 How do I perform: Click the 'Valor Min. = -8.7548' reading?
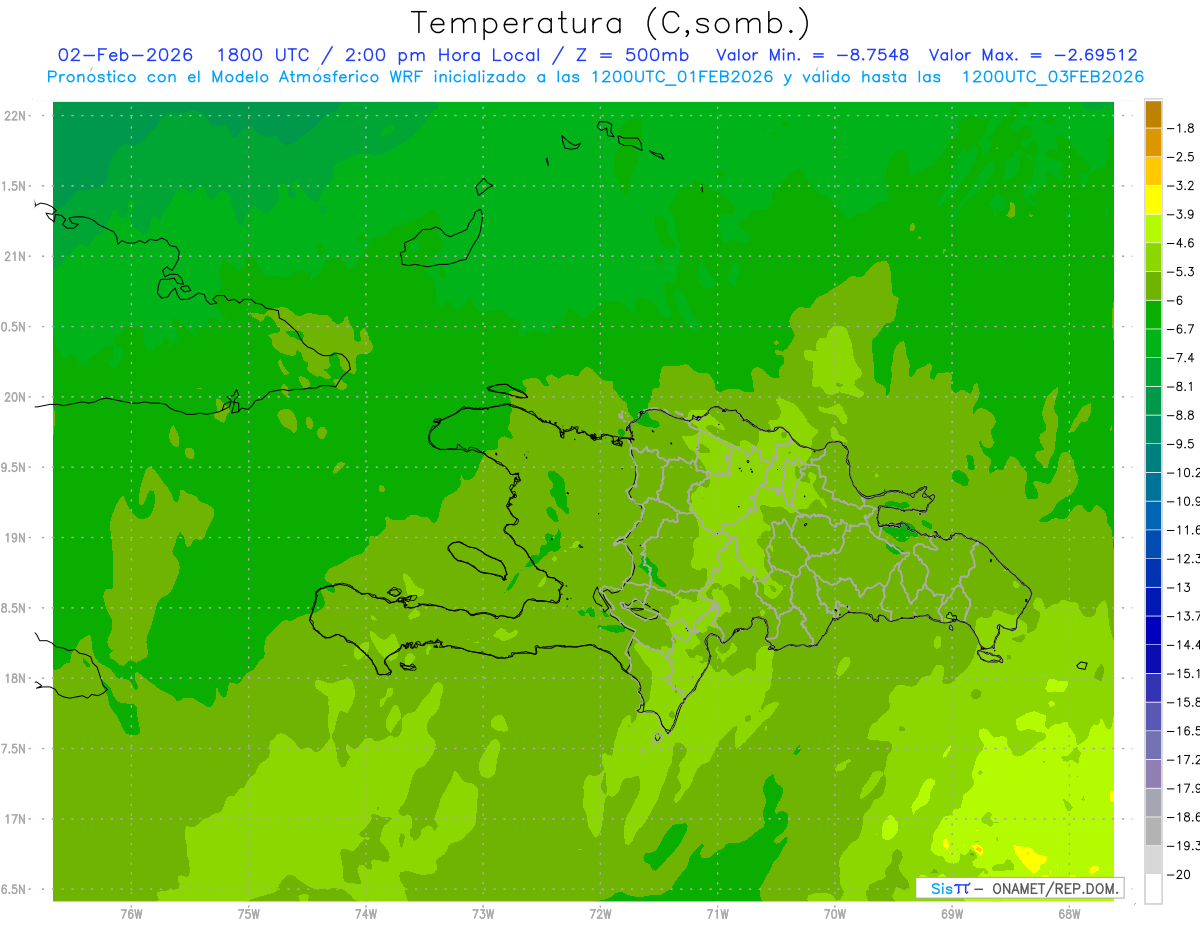coord(813,55)
